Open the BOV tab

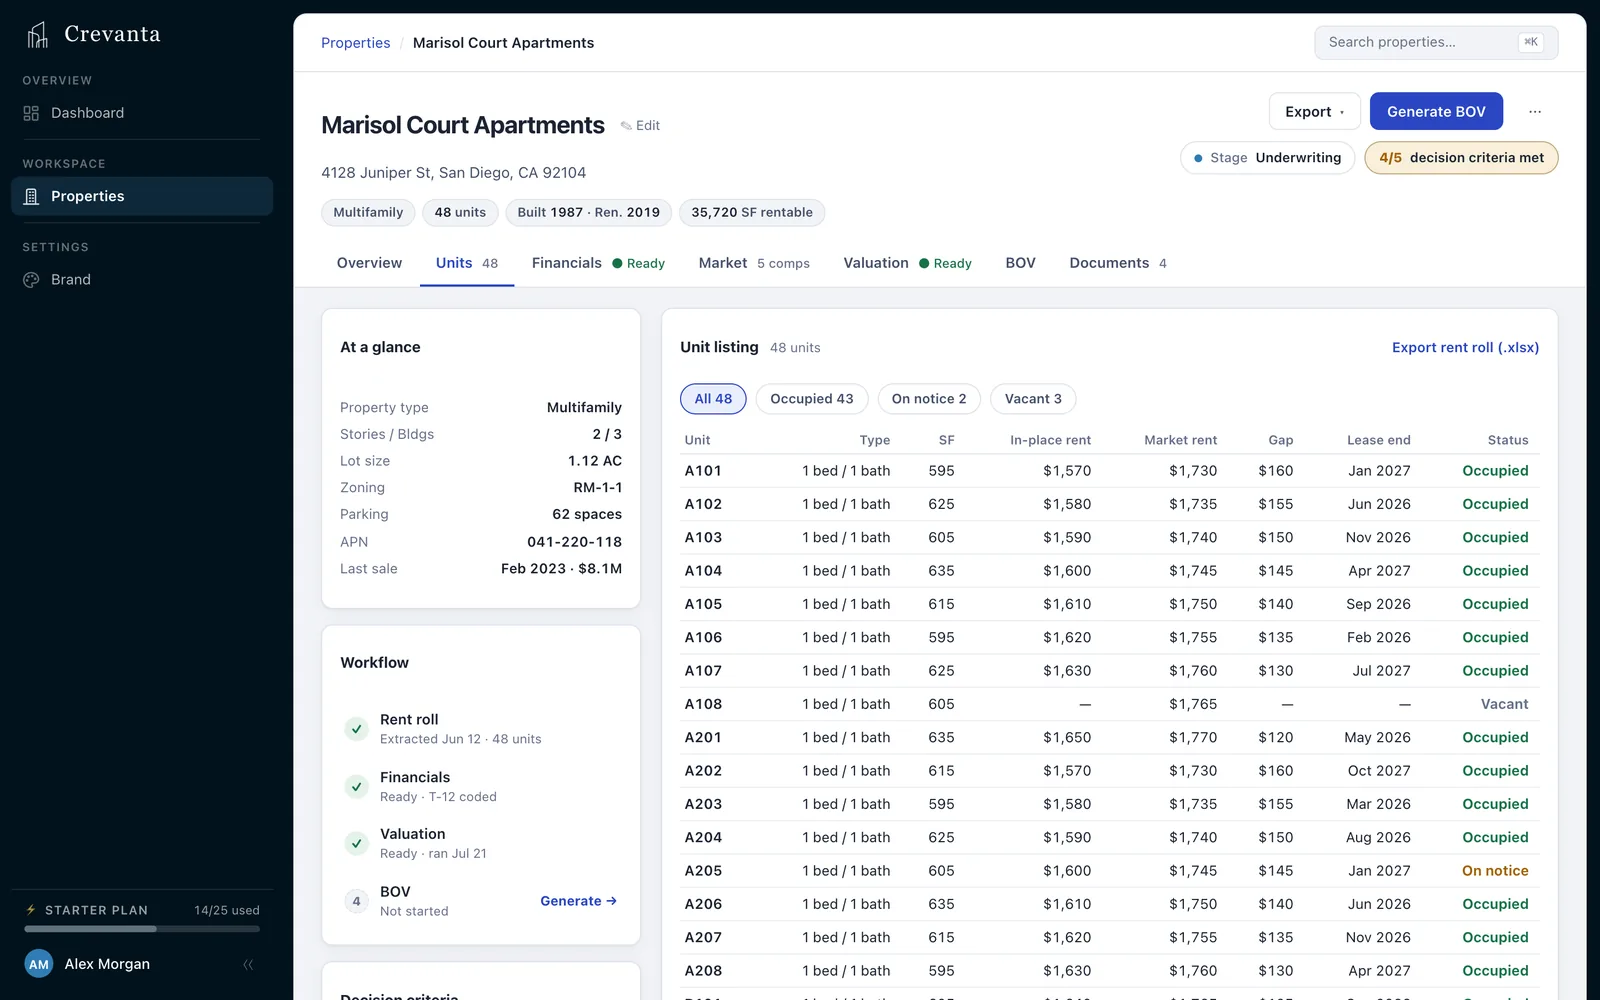pos(1020,263)
